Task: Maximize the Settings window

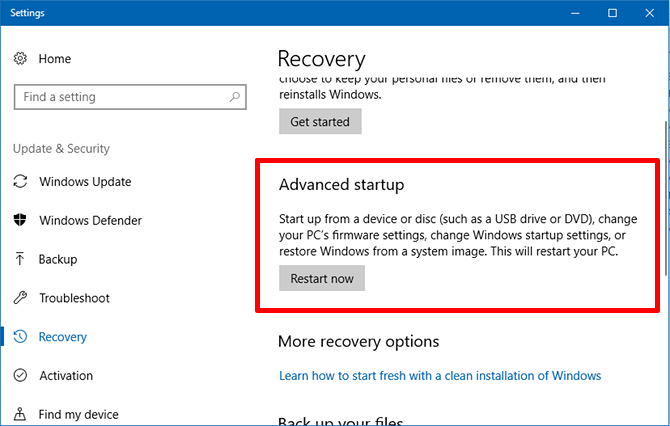Action: pos(612,13)
